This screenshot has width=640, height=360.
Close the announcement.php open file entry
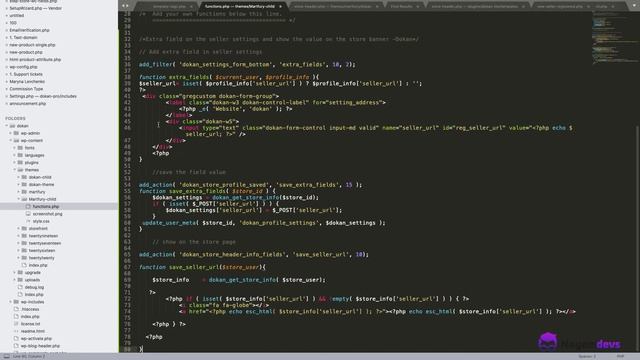coord(7,104)
